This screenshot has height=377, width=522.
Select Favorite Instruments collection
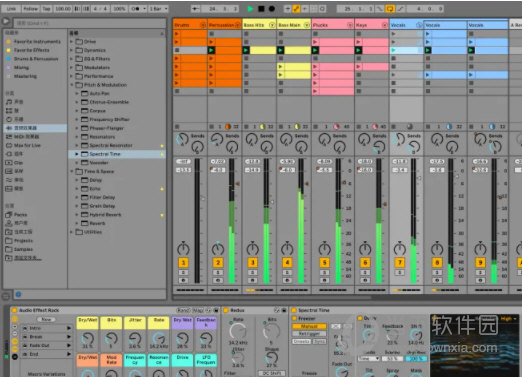click(x=37, y=41)
